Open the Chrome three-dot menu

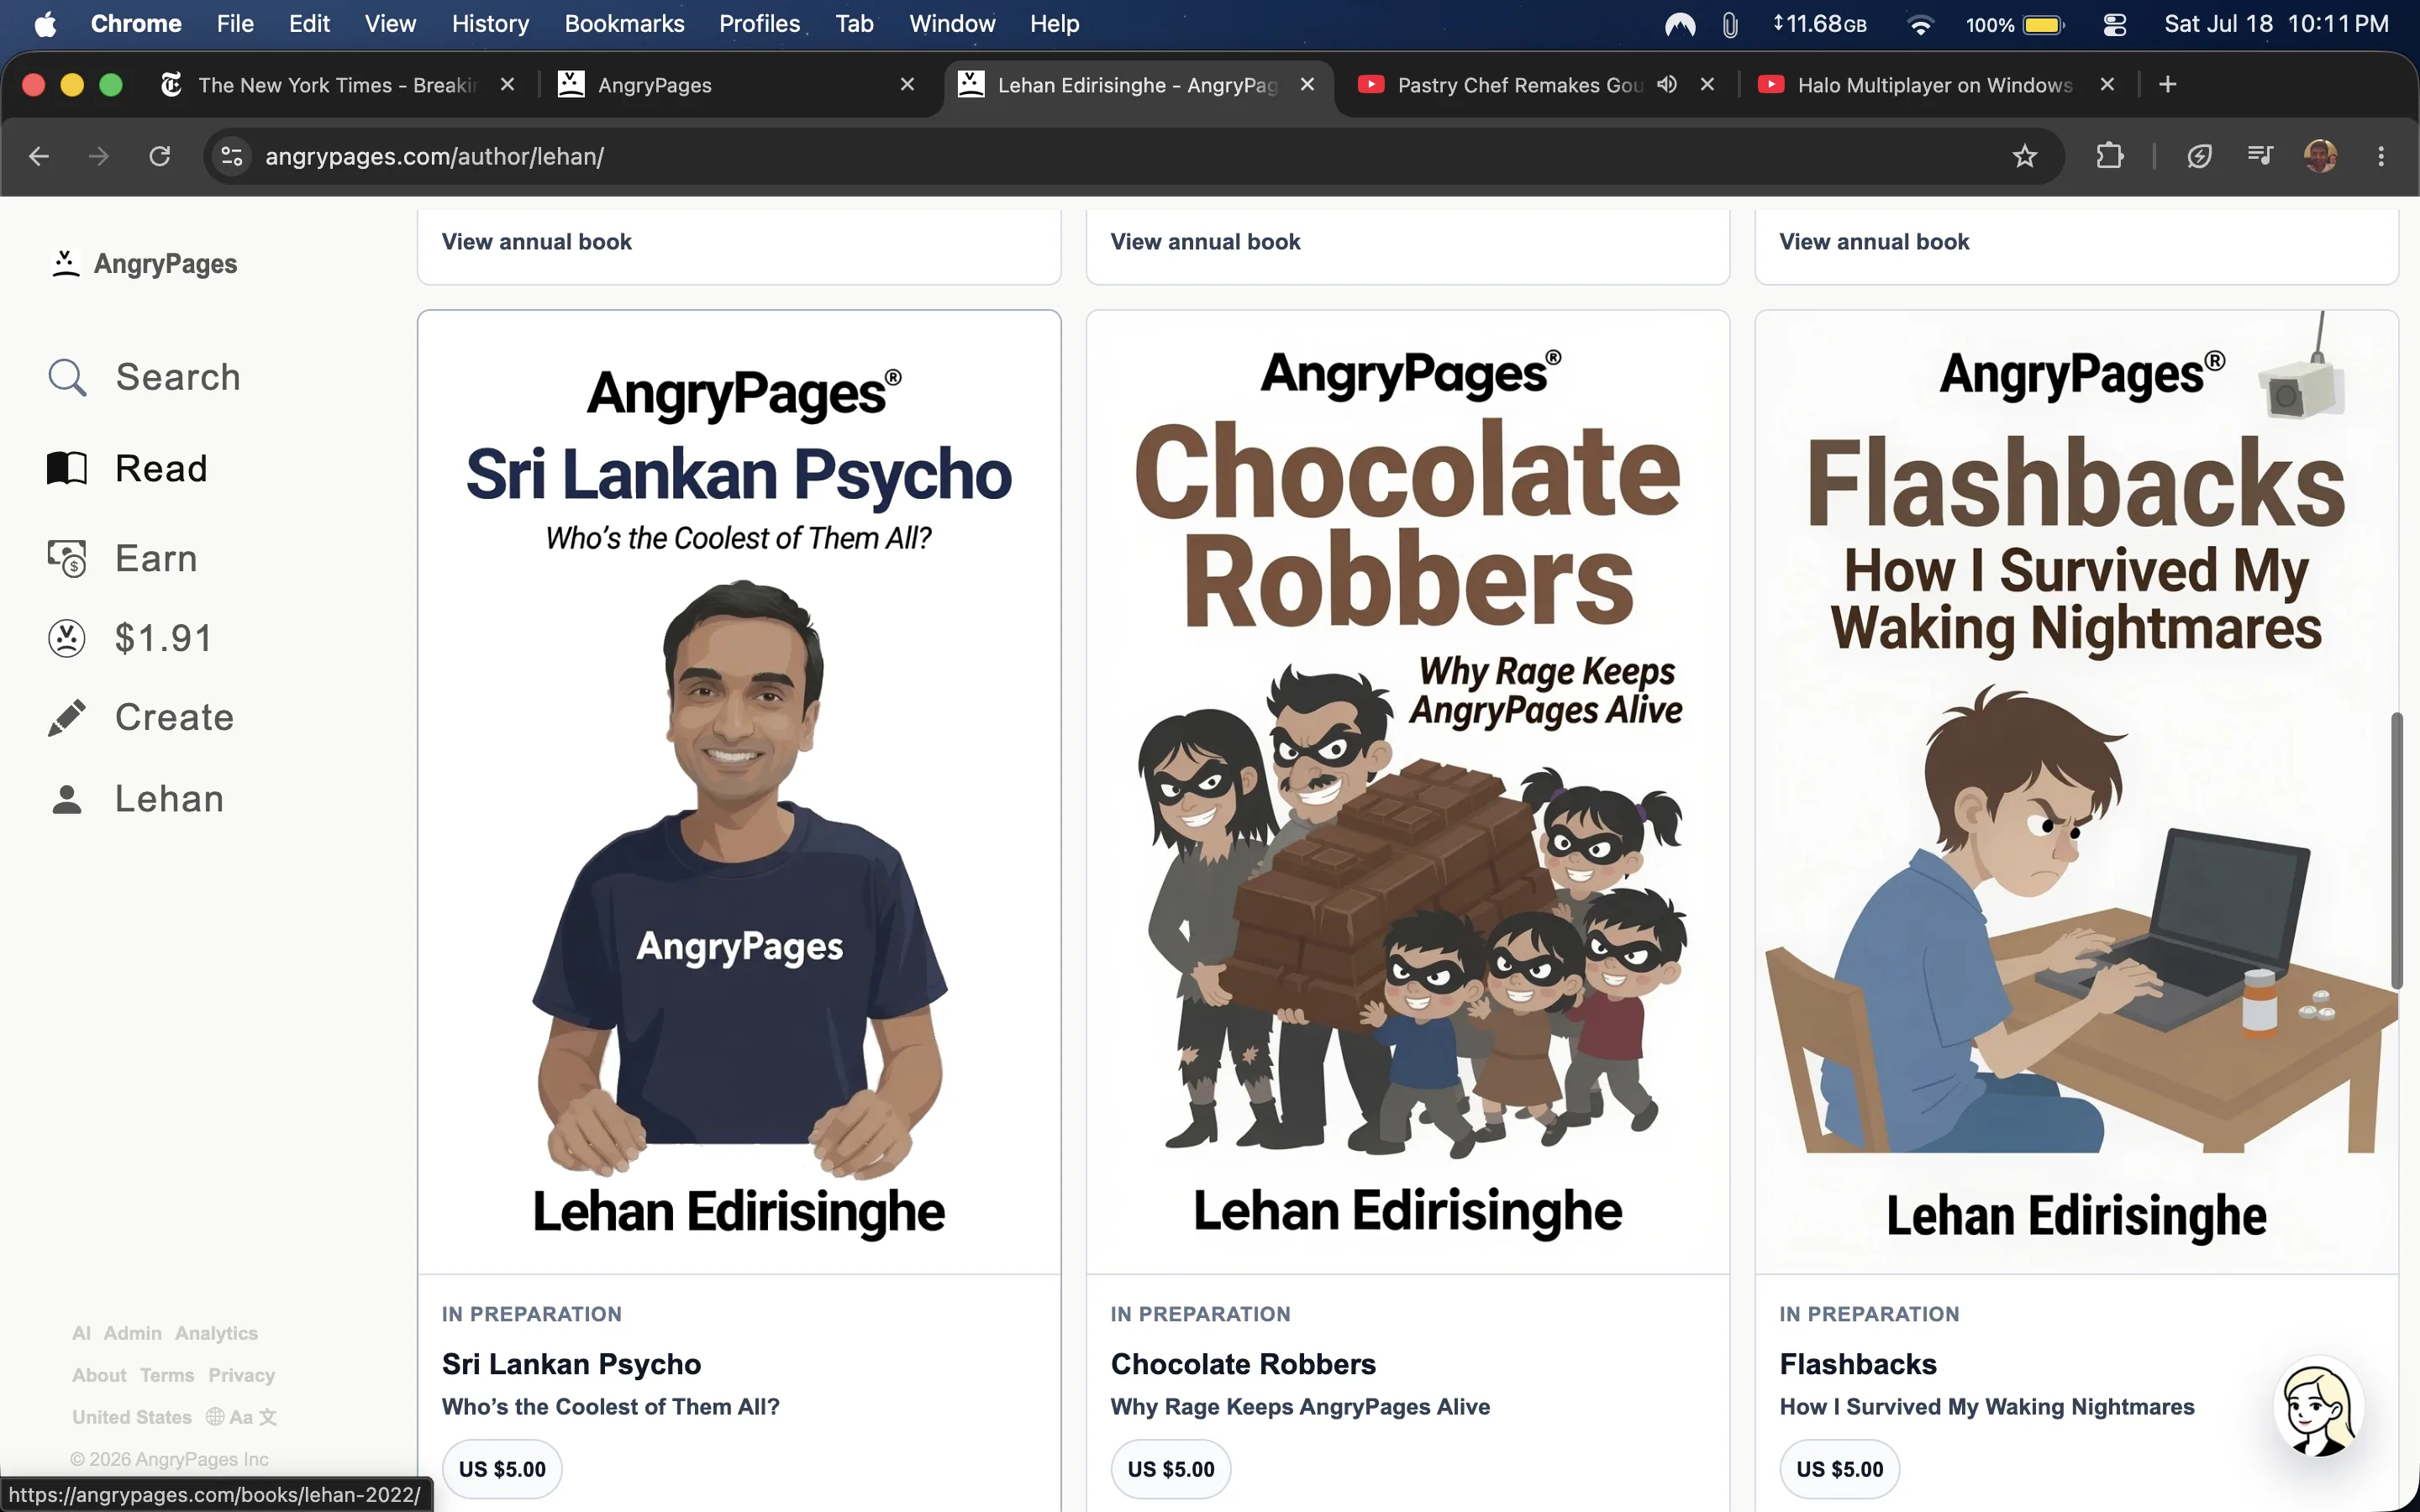point(2381,156)
